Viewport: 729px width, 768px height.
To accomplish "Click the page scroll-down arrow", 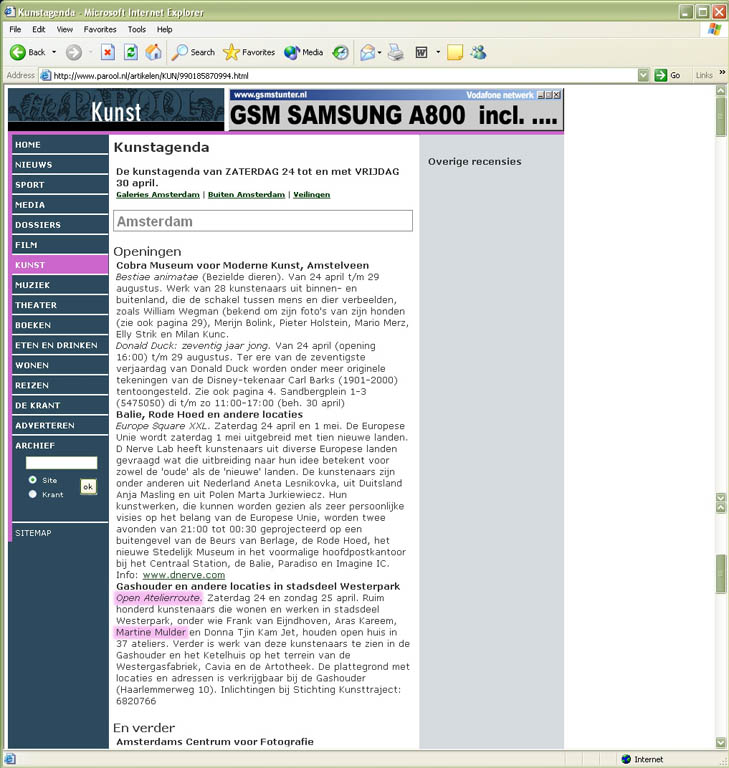I will 721,742.
